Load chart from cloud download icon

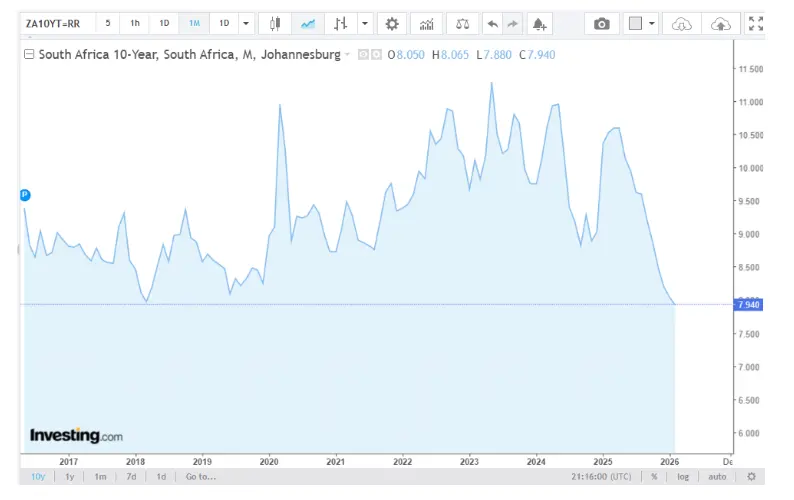click(682, 24)
